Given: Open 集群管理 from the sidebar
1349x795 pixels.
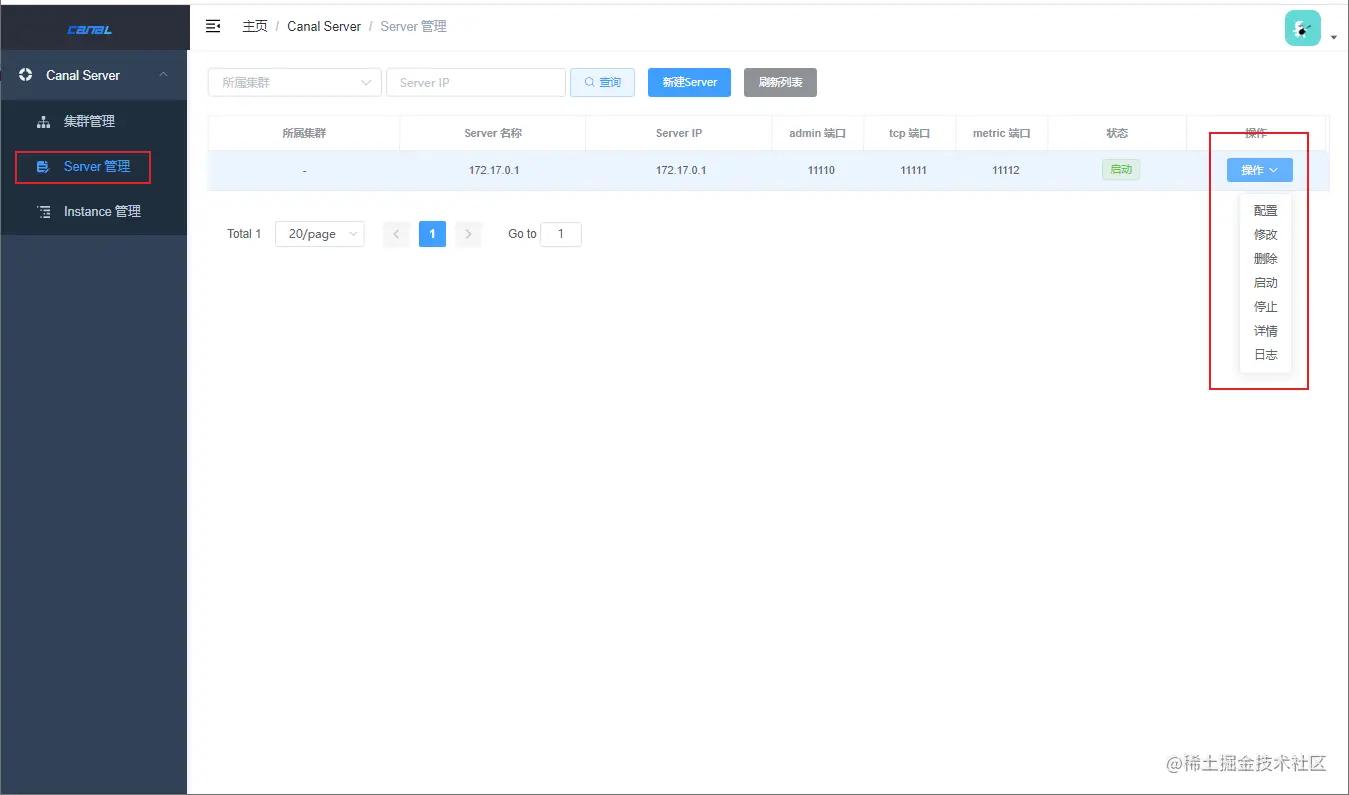Looking at the screenshot, I should tap(89, 121).
